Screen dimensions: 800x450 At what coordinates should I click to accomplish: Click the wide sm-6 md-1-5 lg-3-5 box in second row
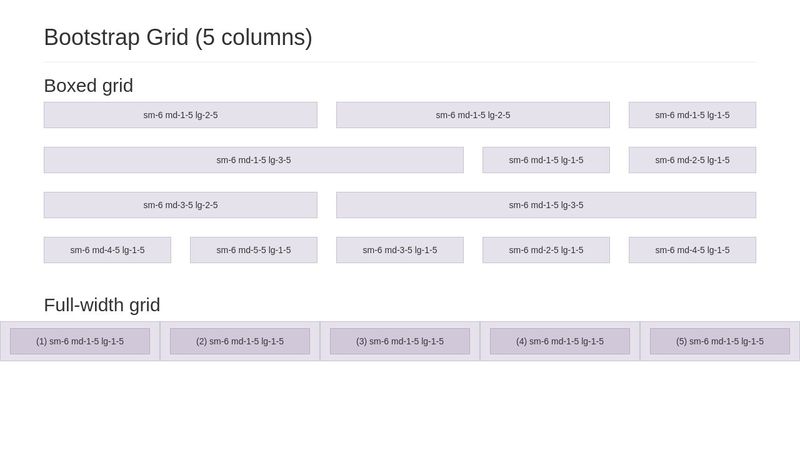[254, 160]
